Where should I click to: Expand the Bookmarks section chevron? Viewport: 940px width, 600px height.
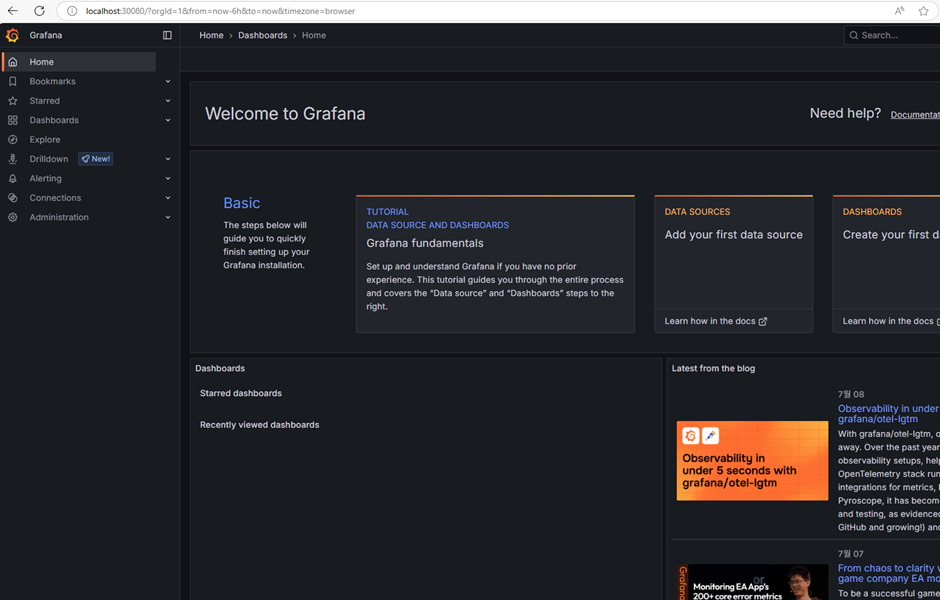tap(168, 82)
